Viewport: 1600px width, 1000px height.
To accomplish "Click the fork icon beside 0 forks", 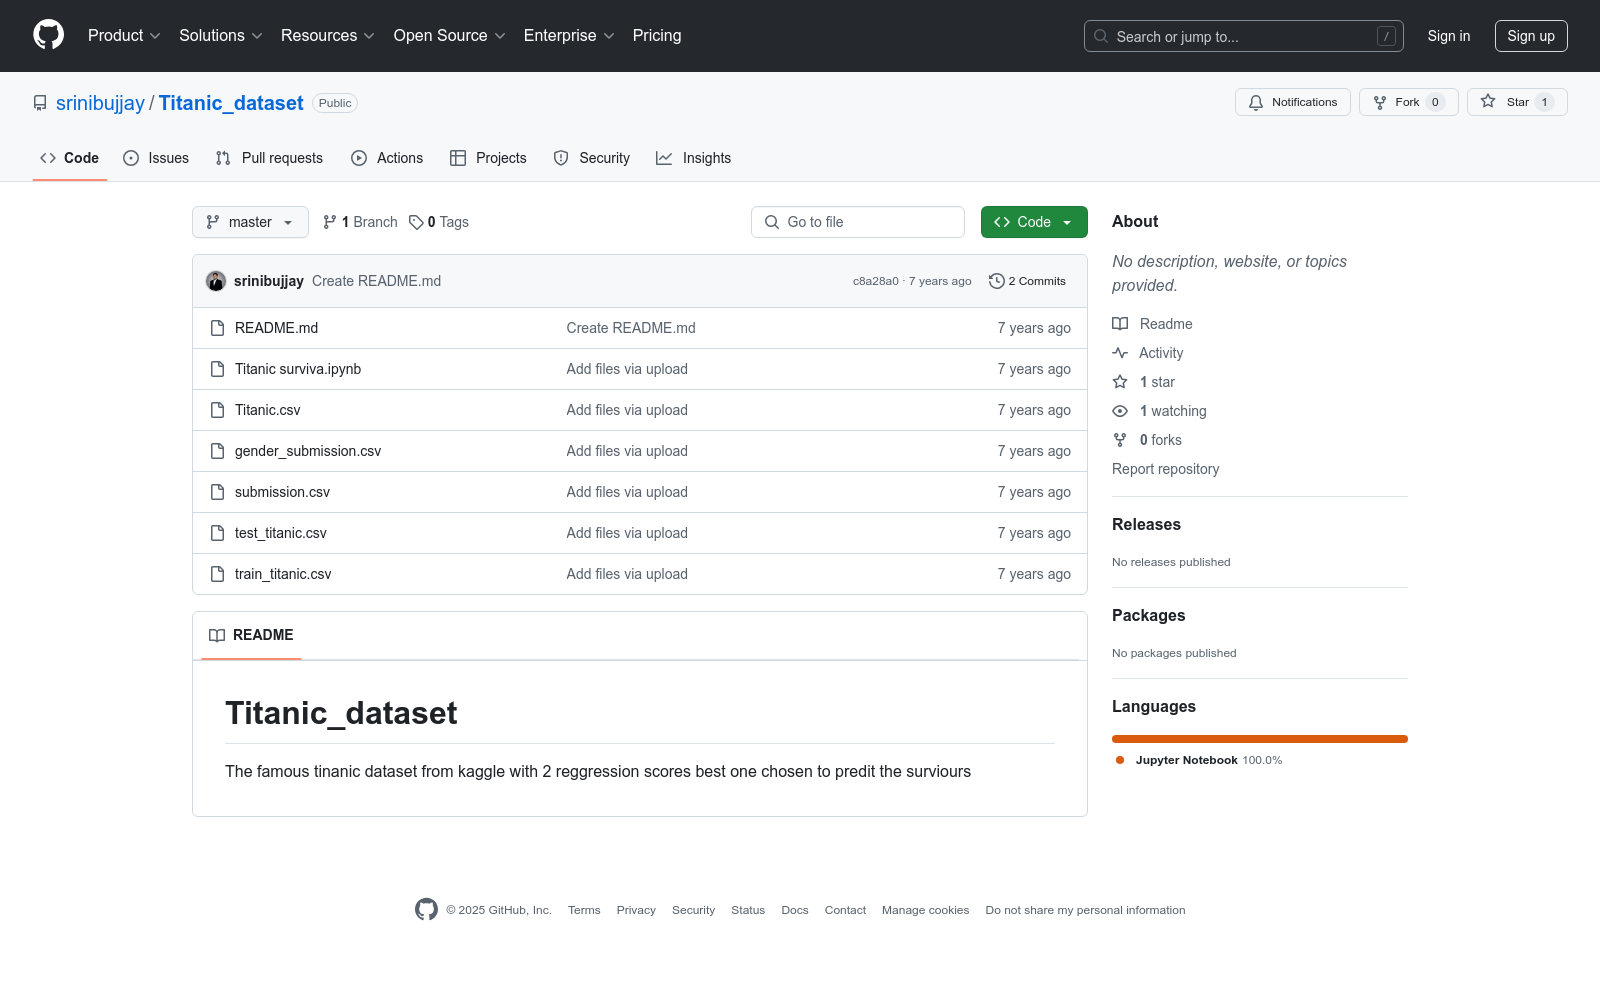I will pyautogui.click(x=1120, y=440).
